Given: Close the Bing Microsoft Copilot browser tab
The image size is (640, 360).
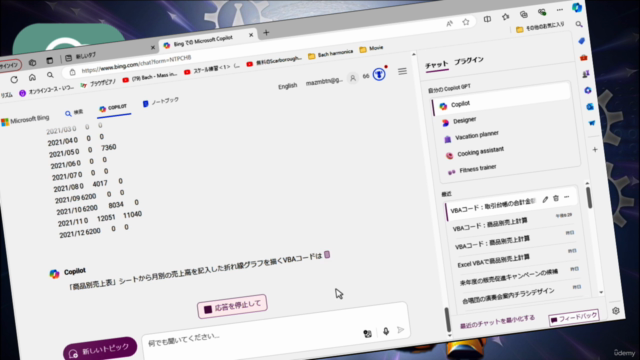Looking at the screenshot, I should pos(251,35).
